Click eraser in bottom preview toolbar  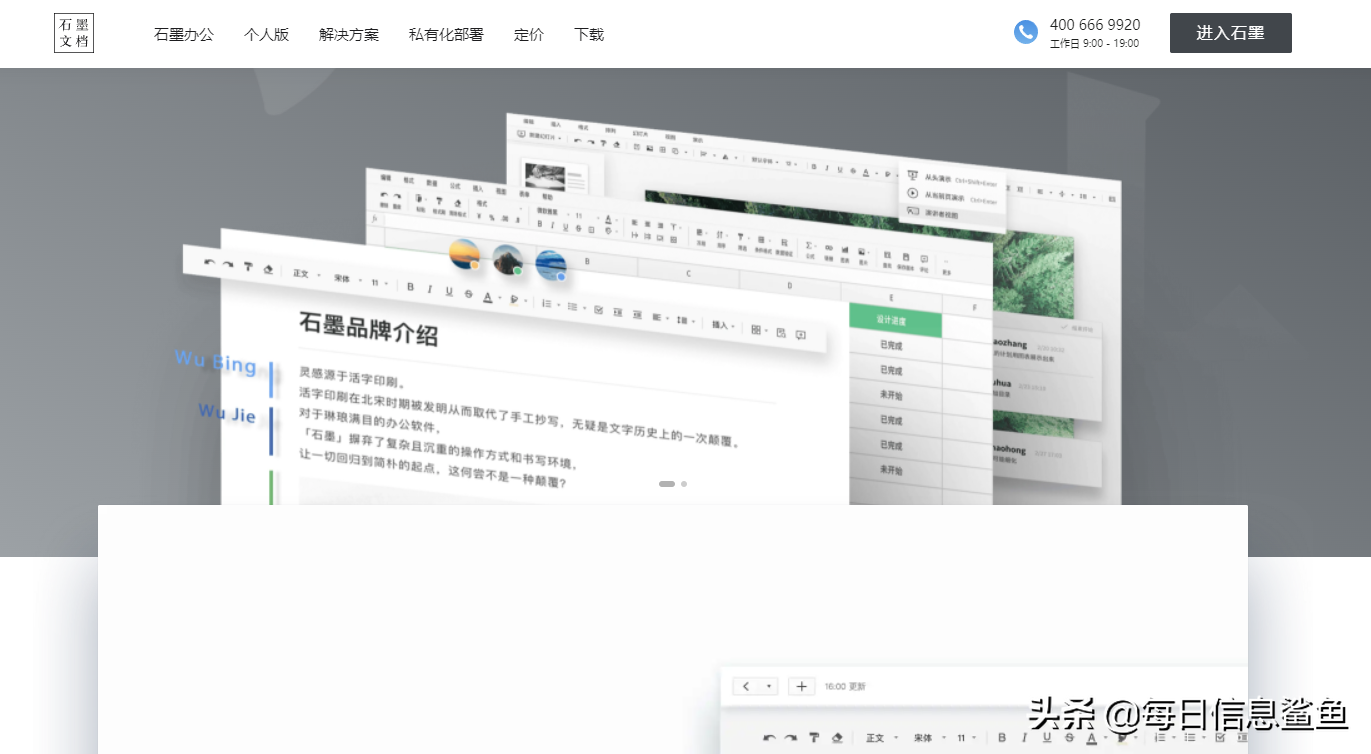(837, 738)
